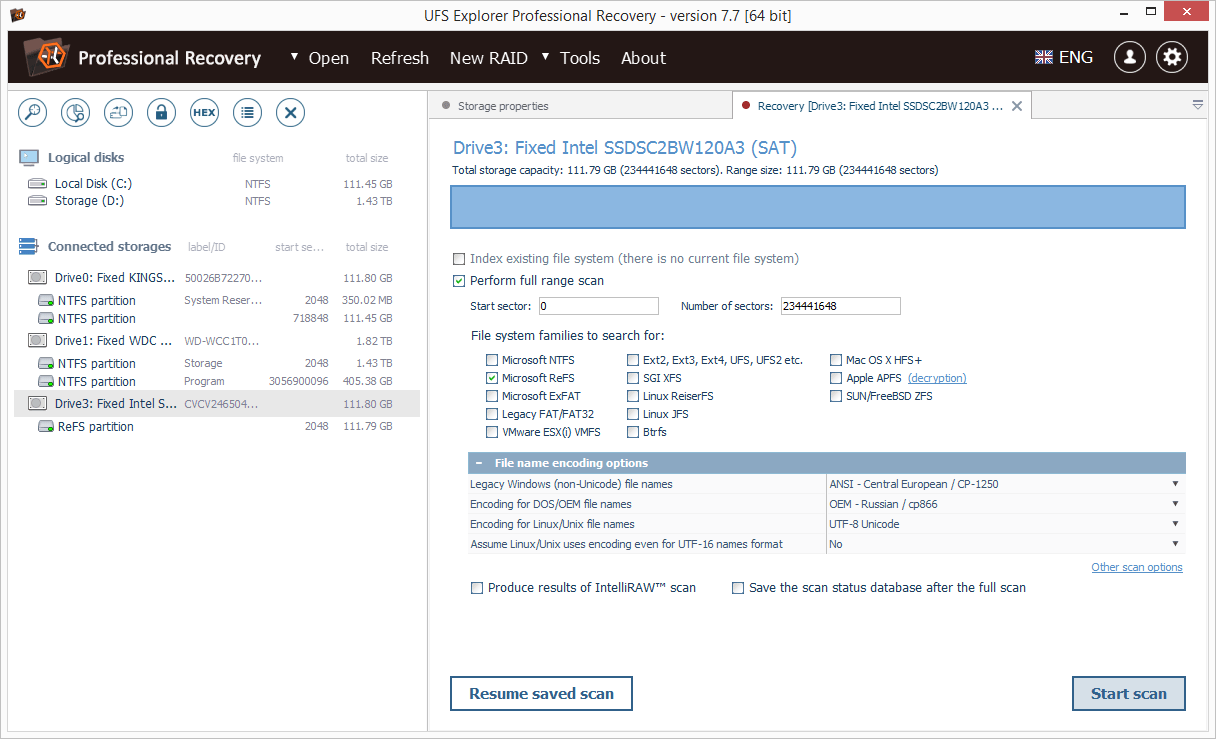Image resolution: width=1216 pixels, height=739 pixels.
Task: Click the magnifier scan storage icon
Action: pos(33,113)
